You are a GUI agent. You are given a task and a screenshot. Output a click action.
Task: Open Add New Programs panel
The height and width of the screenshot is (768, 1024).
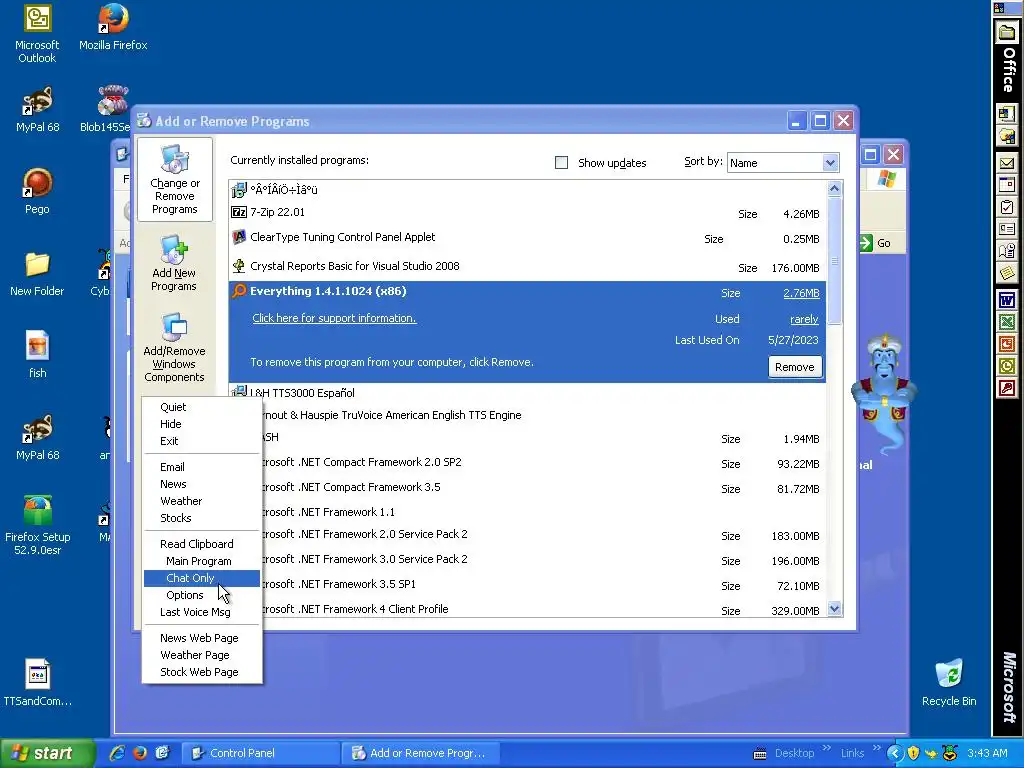(x=174, y=264)
